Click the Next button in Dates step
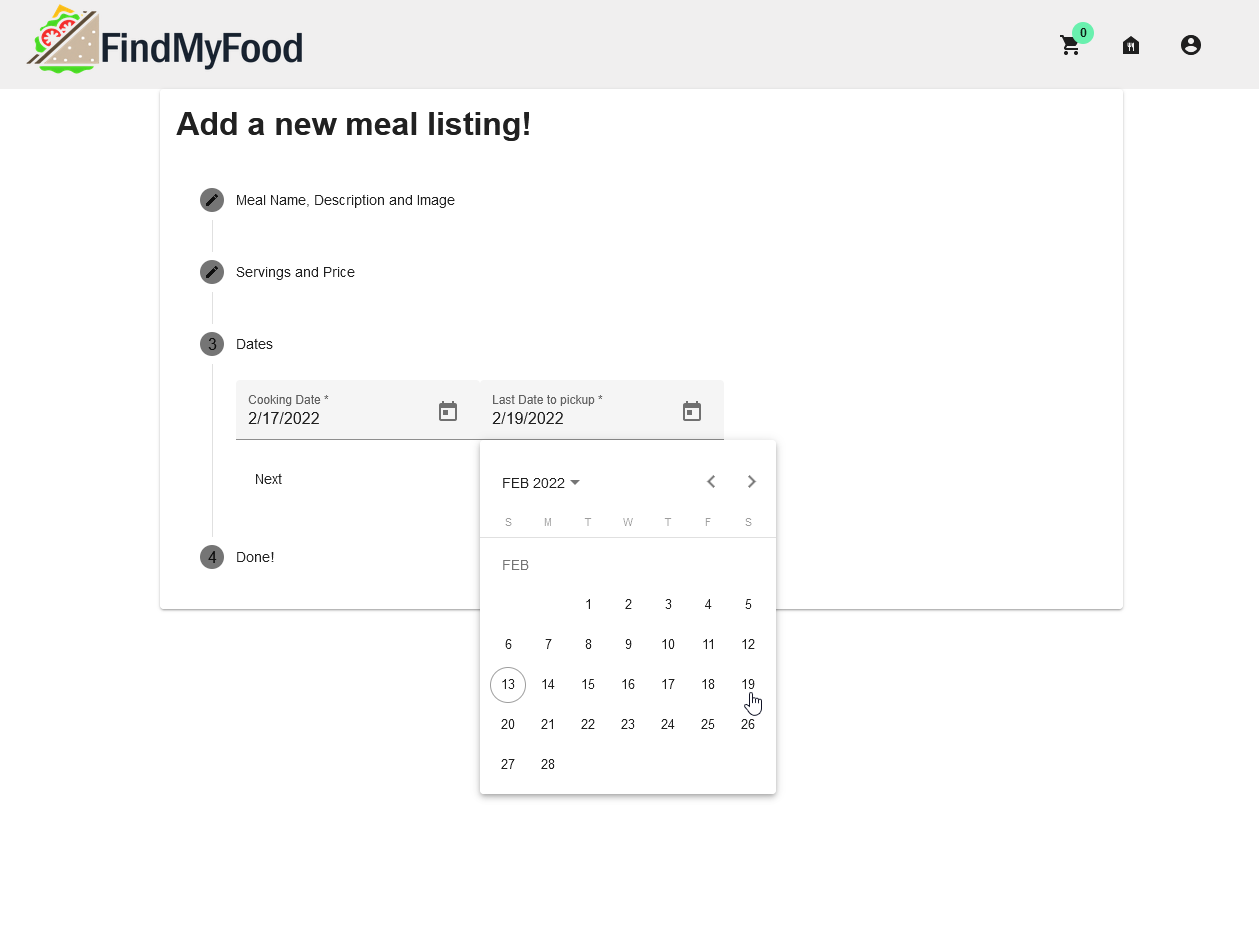 click(x=268, y=479)
